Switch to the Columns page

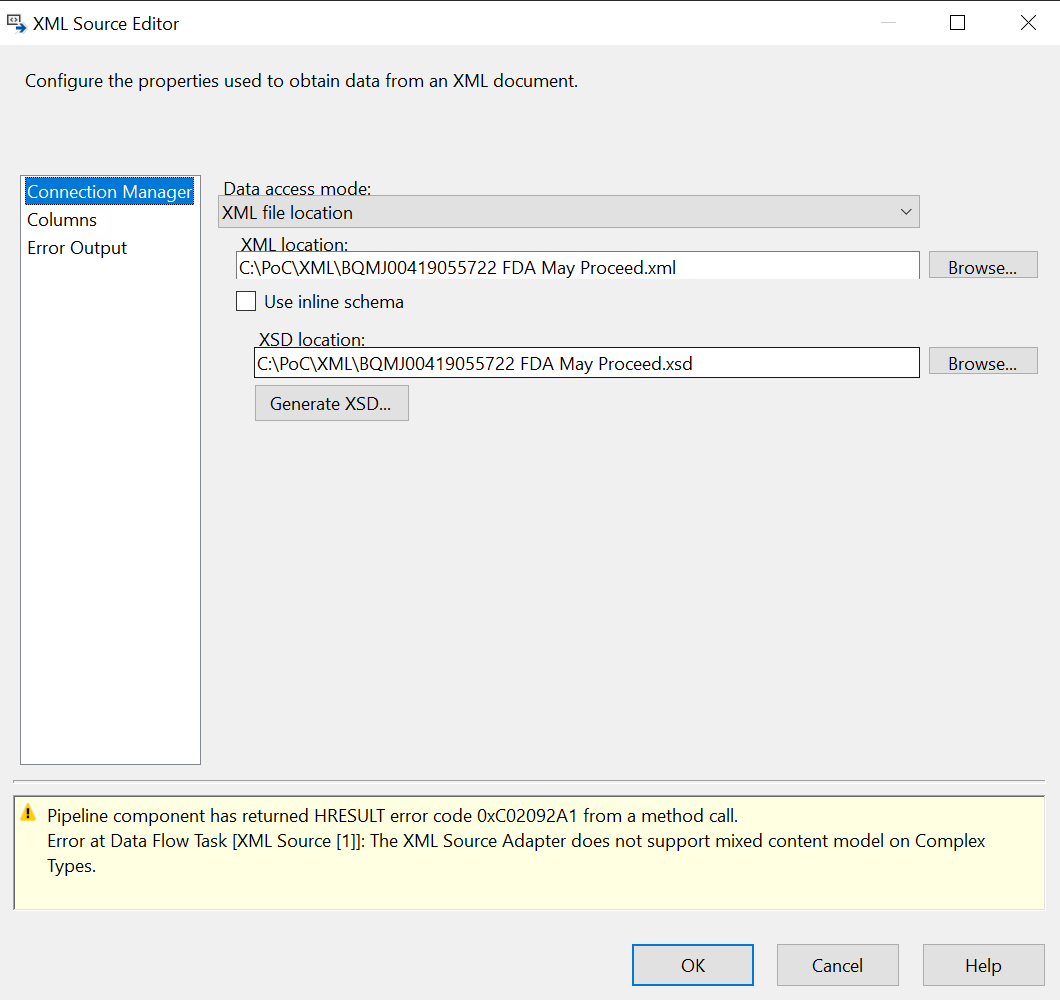coord(62,220)
